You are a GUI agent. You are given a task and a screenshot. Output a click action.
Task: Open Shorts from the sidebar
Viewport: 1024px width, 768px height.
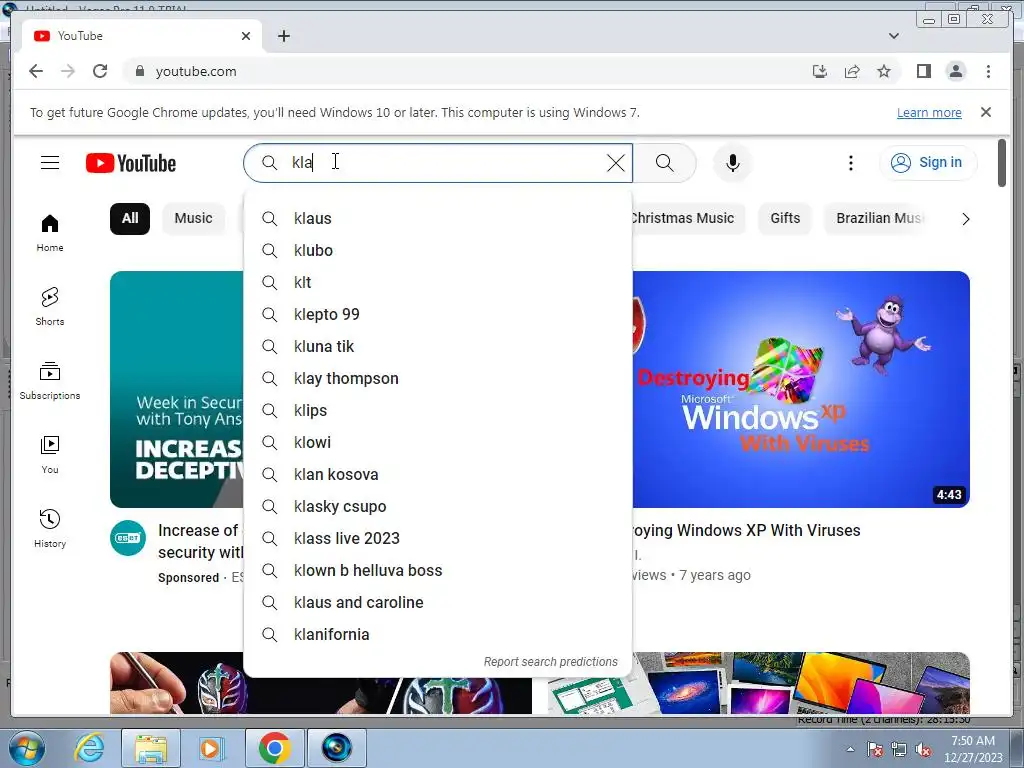(x=50, y=306)
